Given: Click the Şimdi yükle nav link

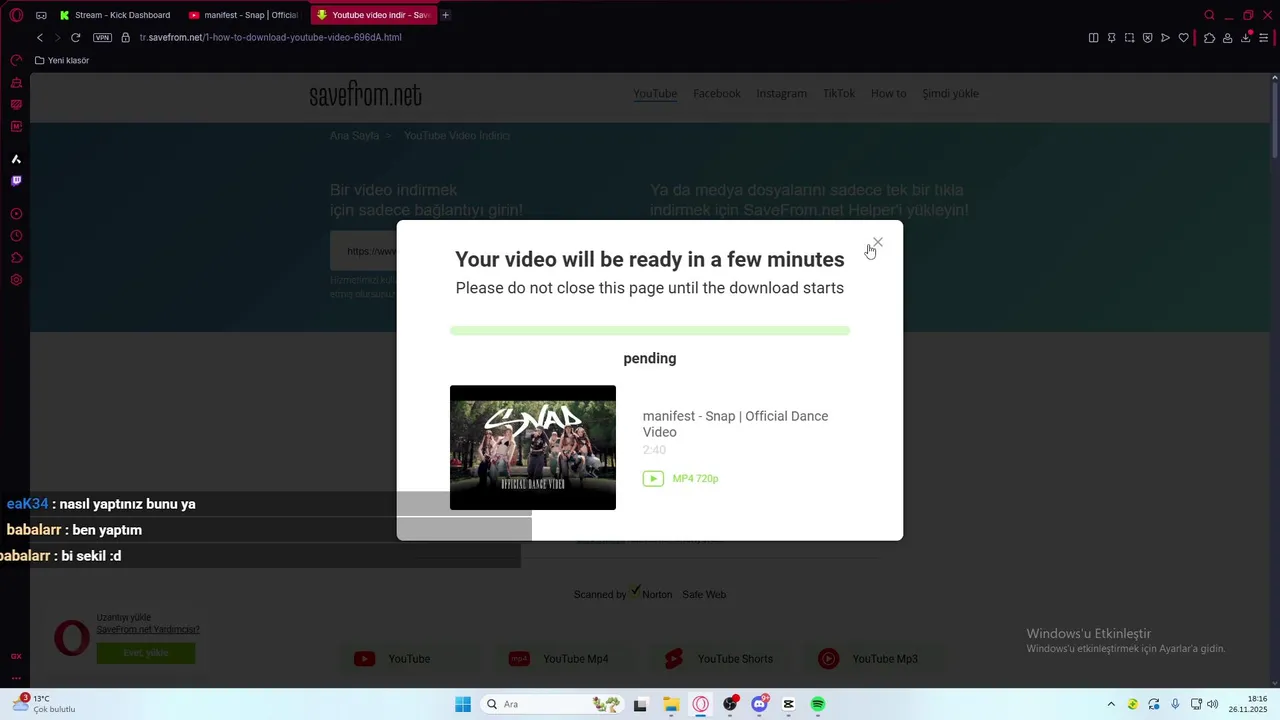Looking at the screenshot, I should [x=950, y=93].
